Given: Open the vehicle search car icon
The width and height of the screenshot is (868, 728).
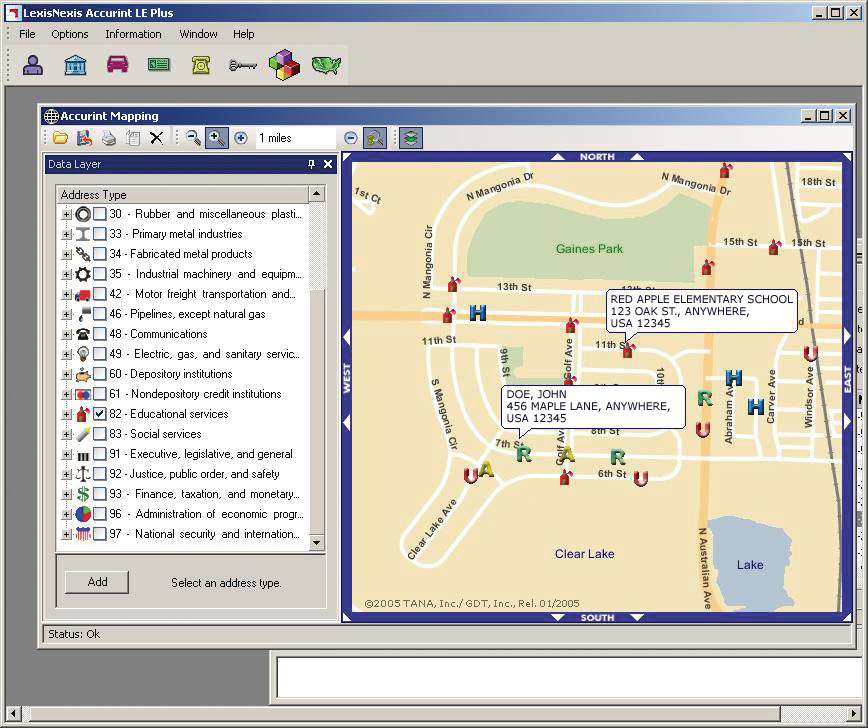Looking at the screenshot, I should [x=117, y=66].
